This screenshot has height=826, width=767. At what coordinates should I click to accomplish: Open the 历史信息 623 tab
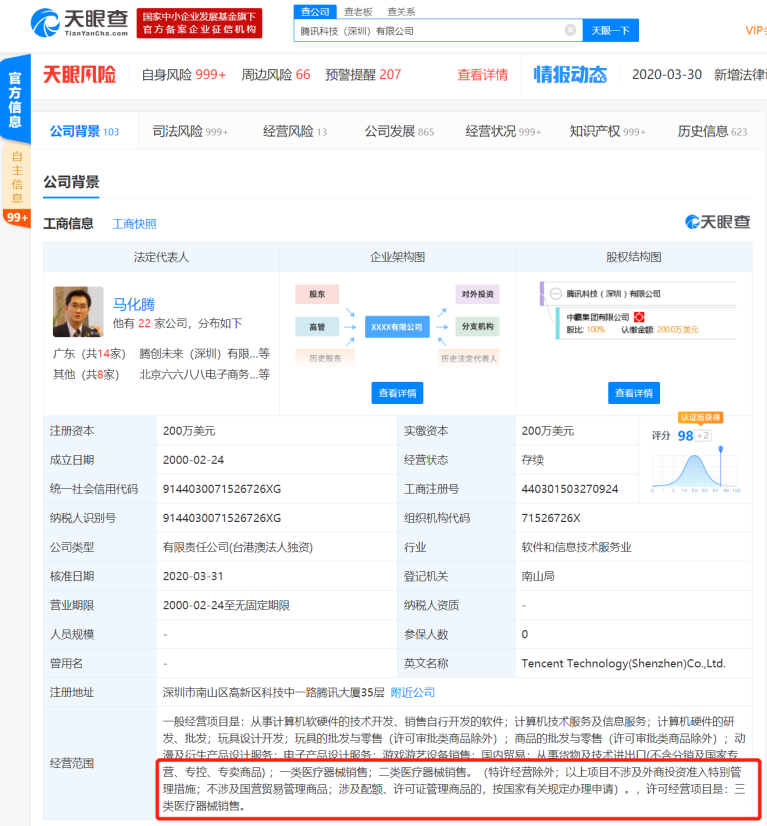click(x=712, y=131)
